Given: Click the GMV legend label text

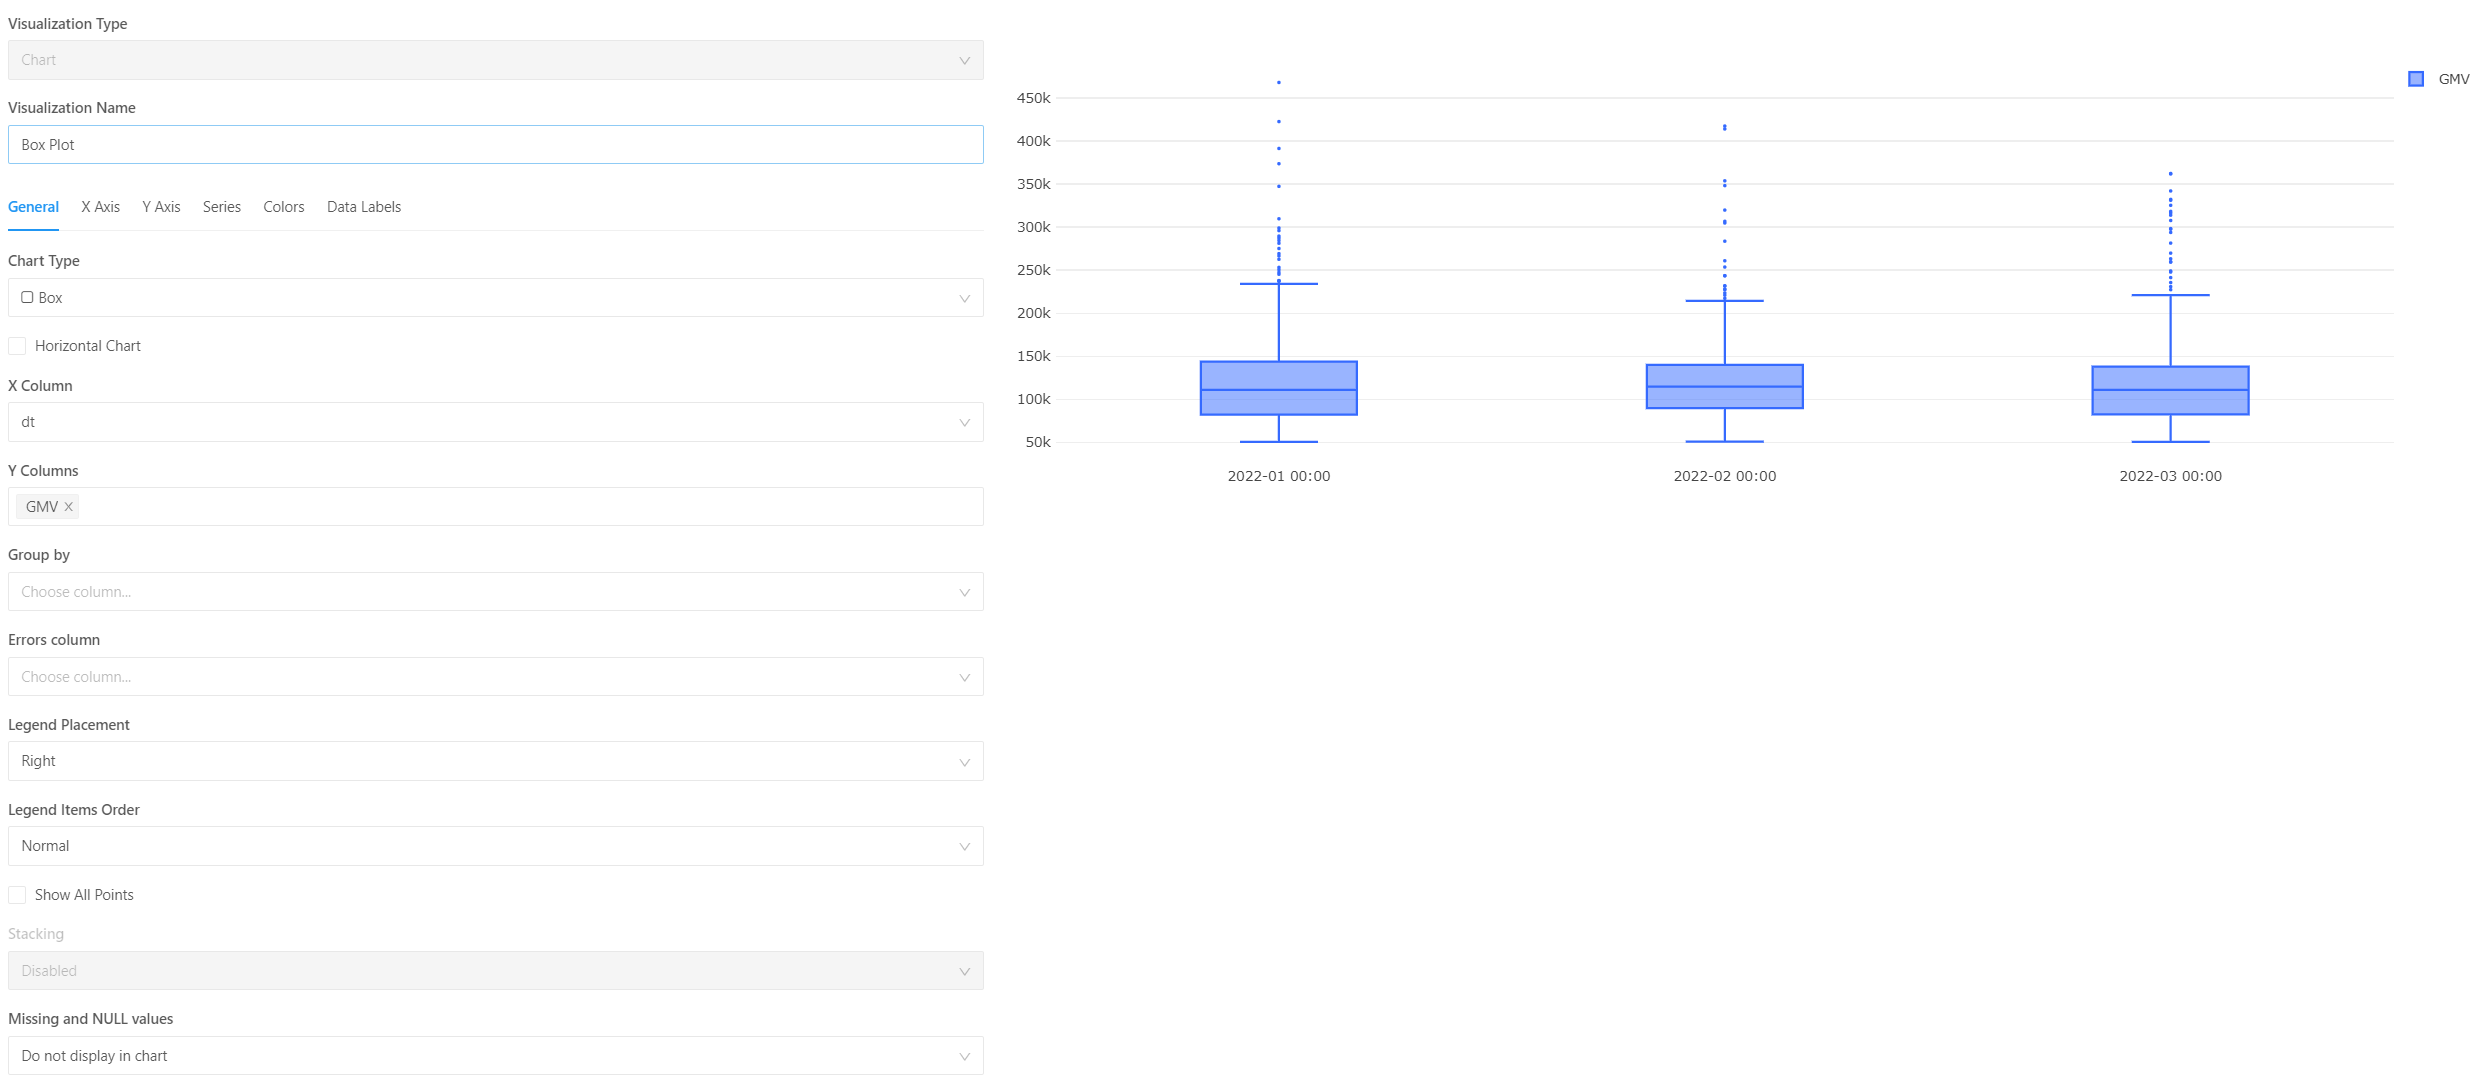Looking at the screenshot, I should pyautogui.click(x=2453, y=79).
